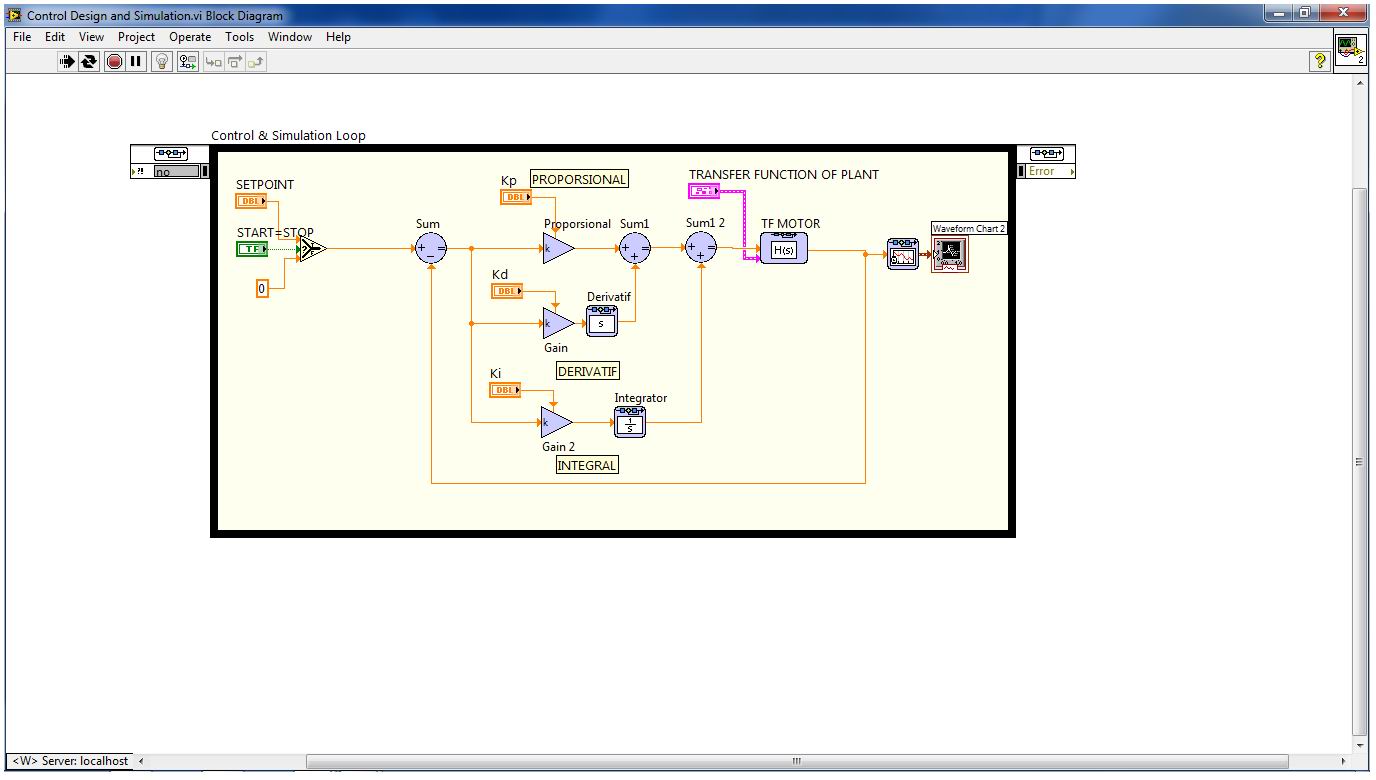Abort execution with the red stop button
The height and width of the screenshot is (780, 1376).
point(114,61)
